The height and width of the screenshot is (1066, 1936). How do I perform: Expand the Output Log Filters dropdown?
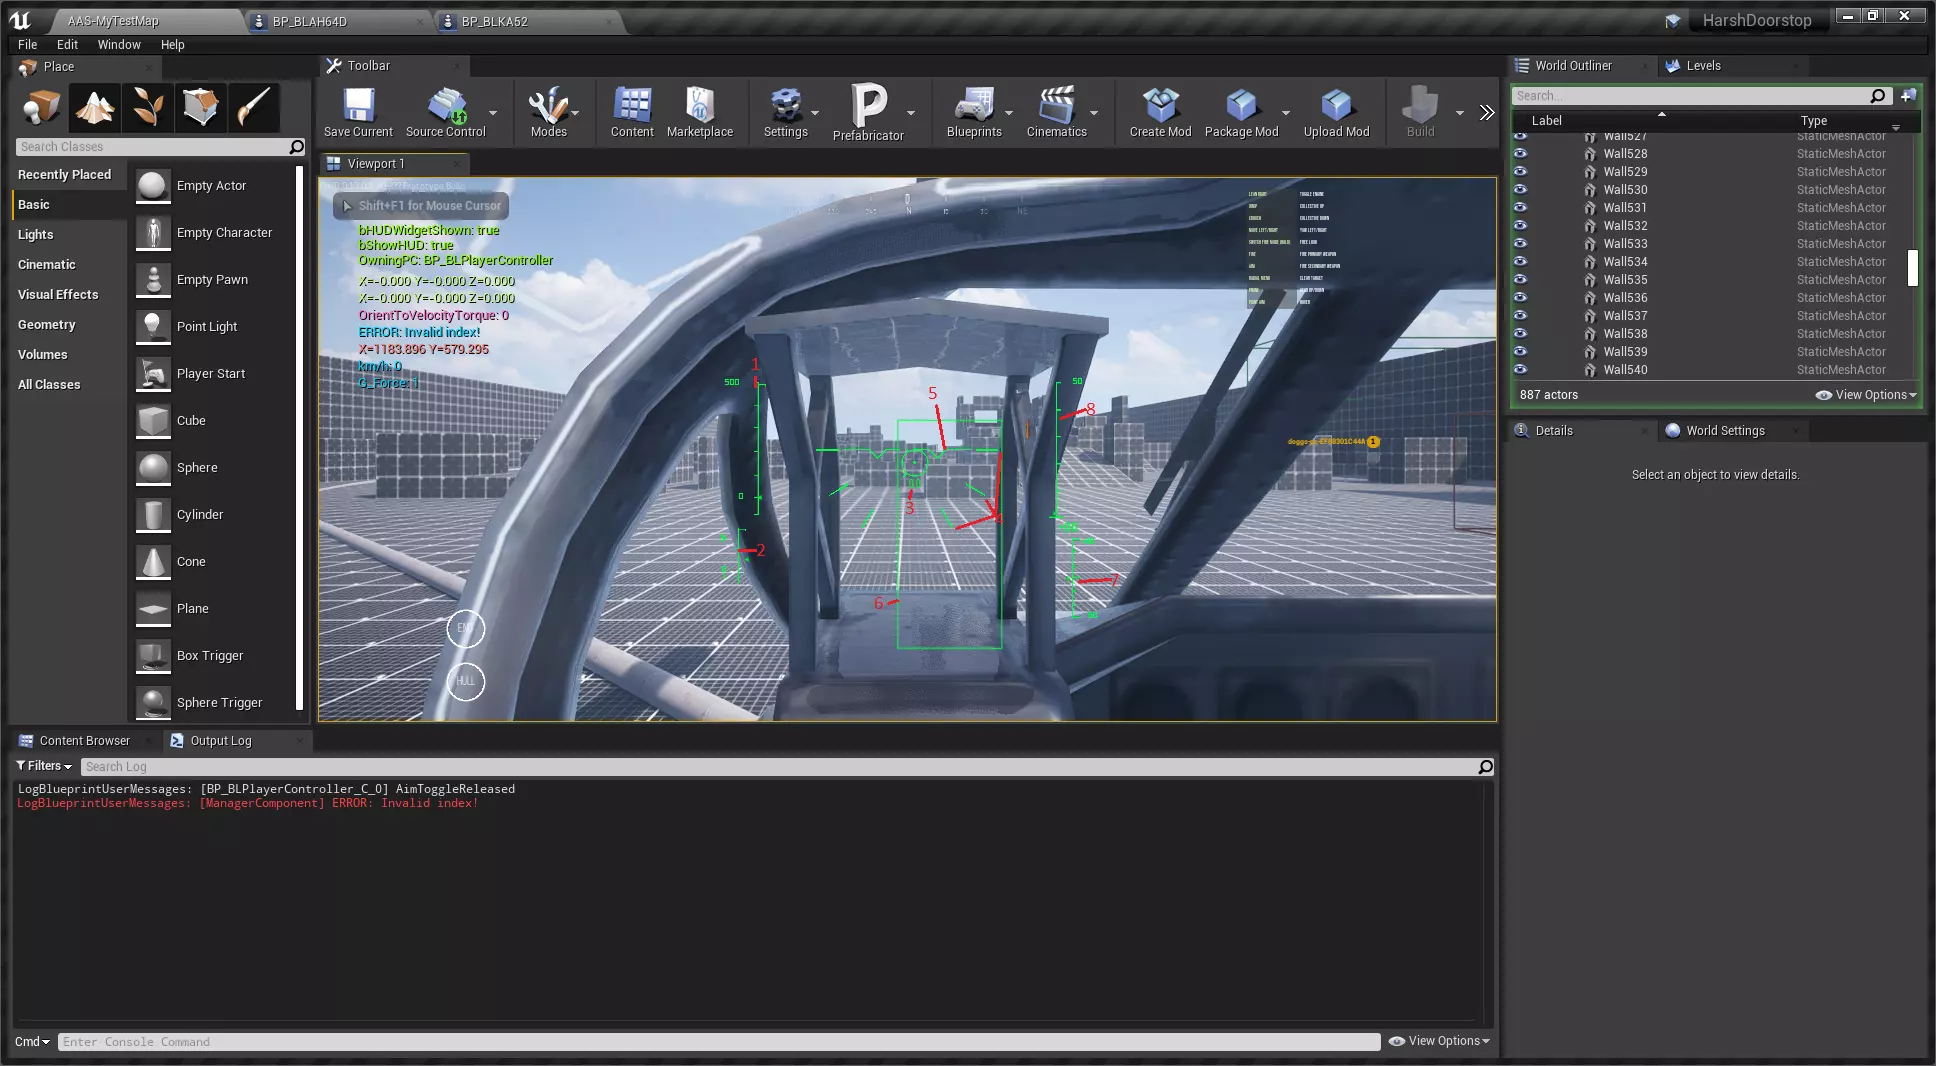point(45,766)
